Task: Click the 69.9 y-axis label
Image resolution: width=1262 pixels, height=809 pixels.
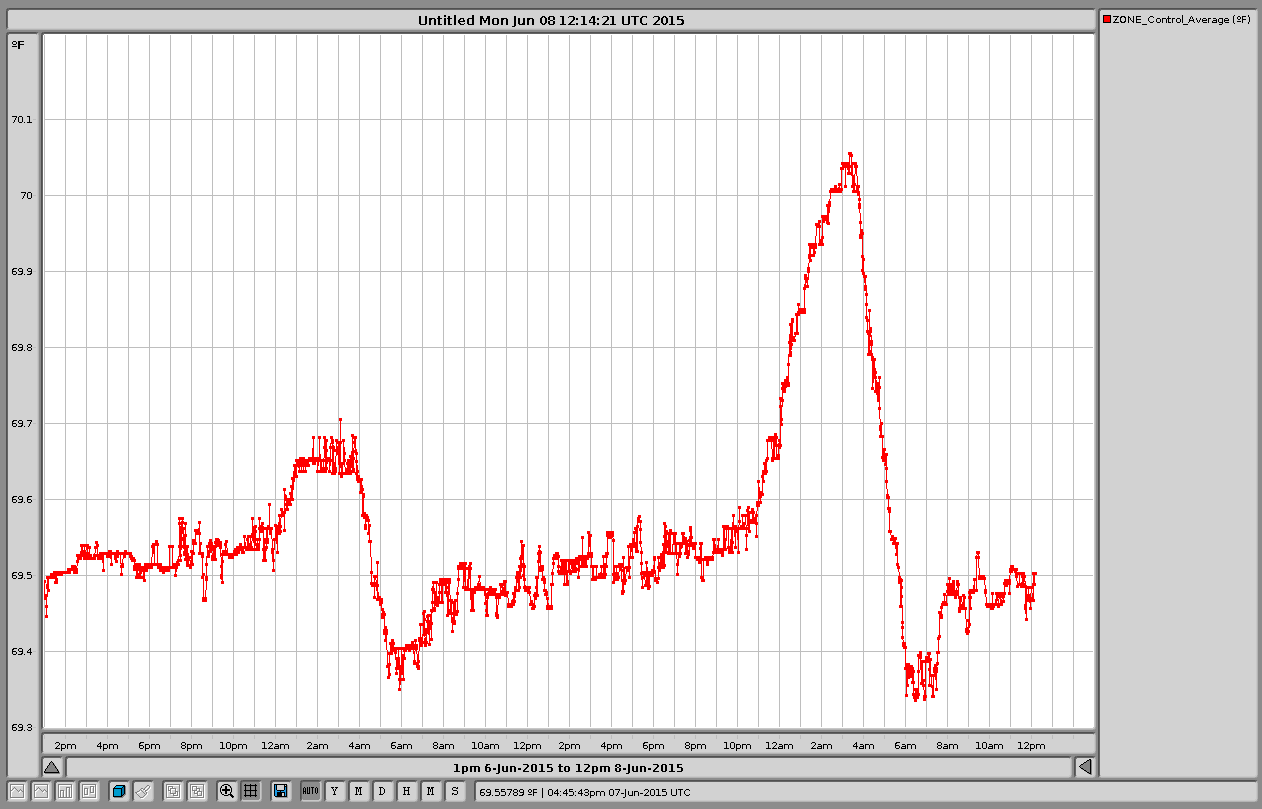Action: coord(21,271)
